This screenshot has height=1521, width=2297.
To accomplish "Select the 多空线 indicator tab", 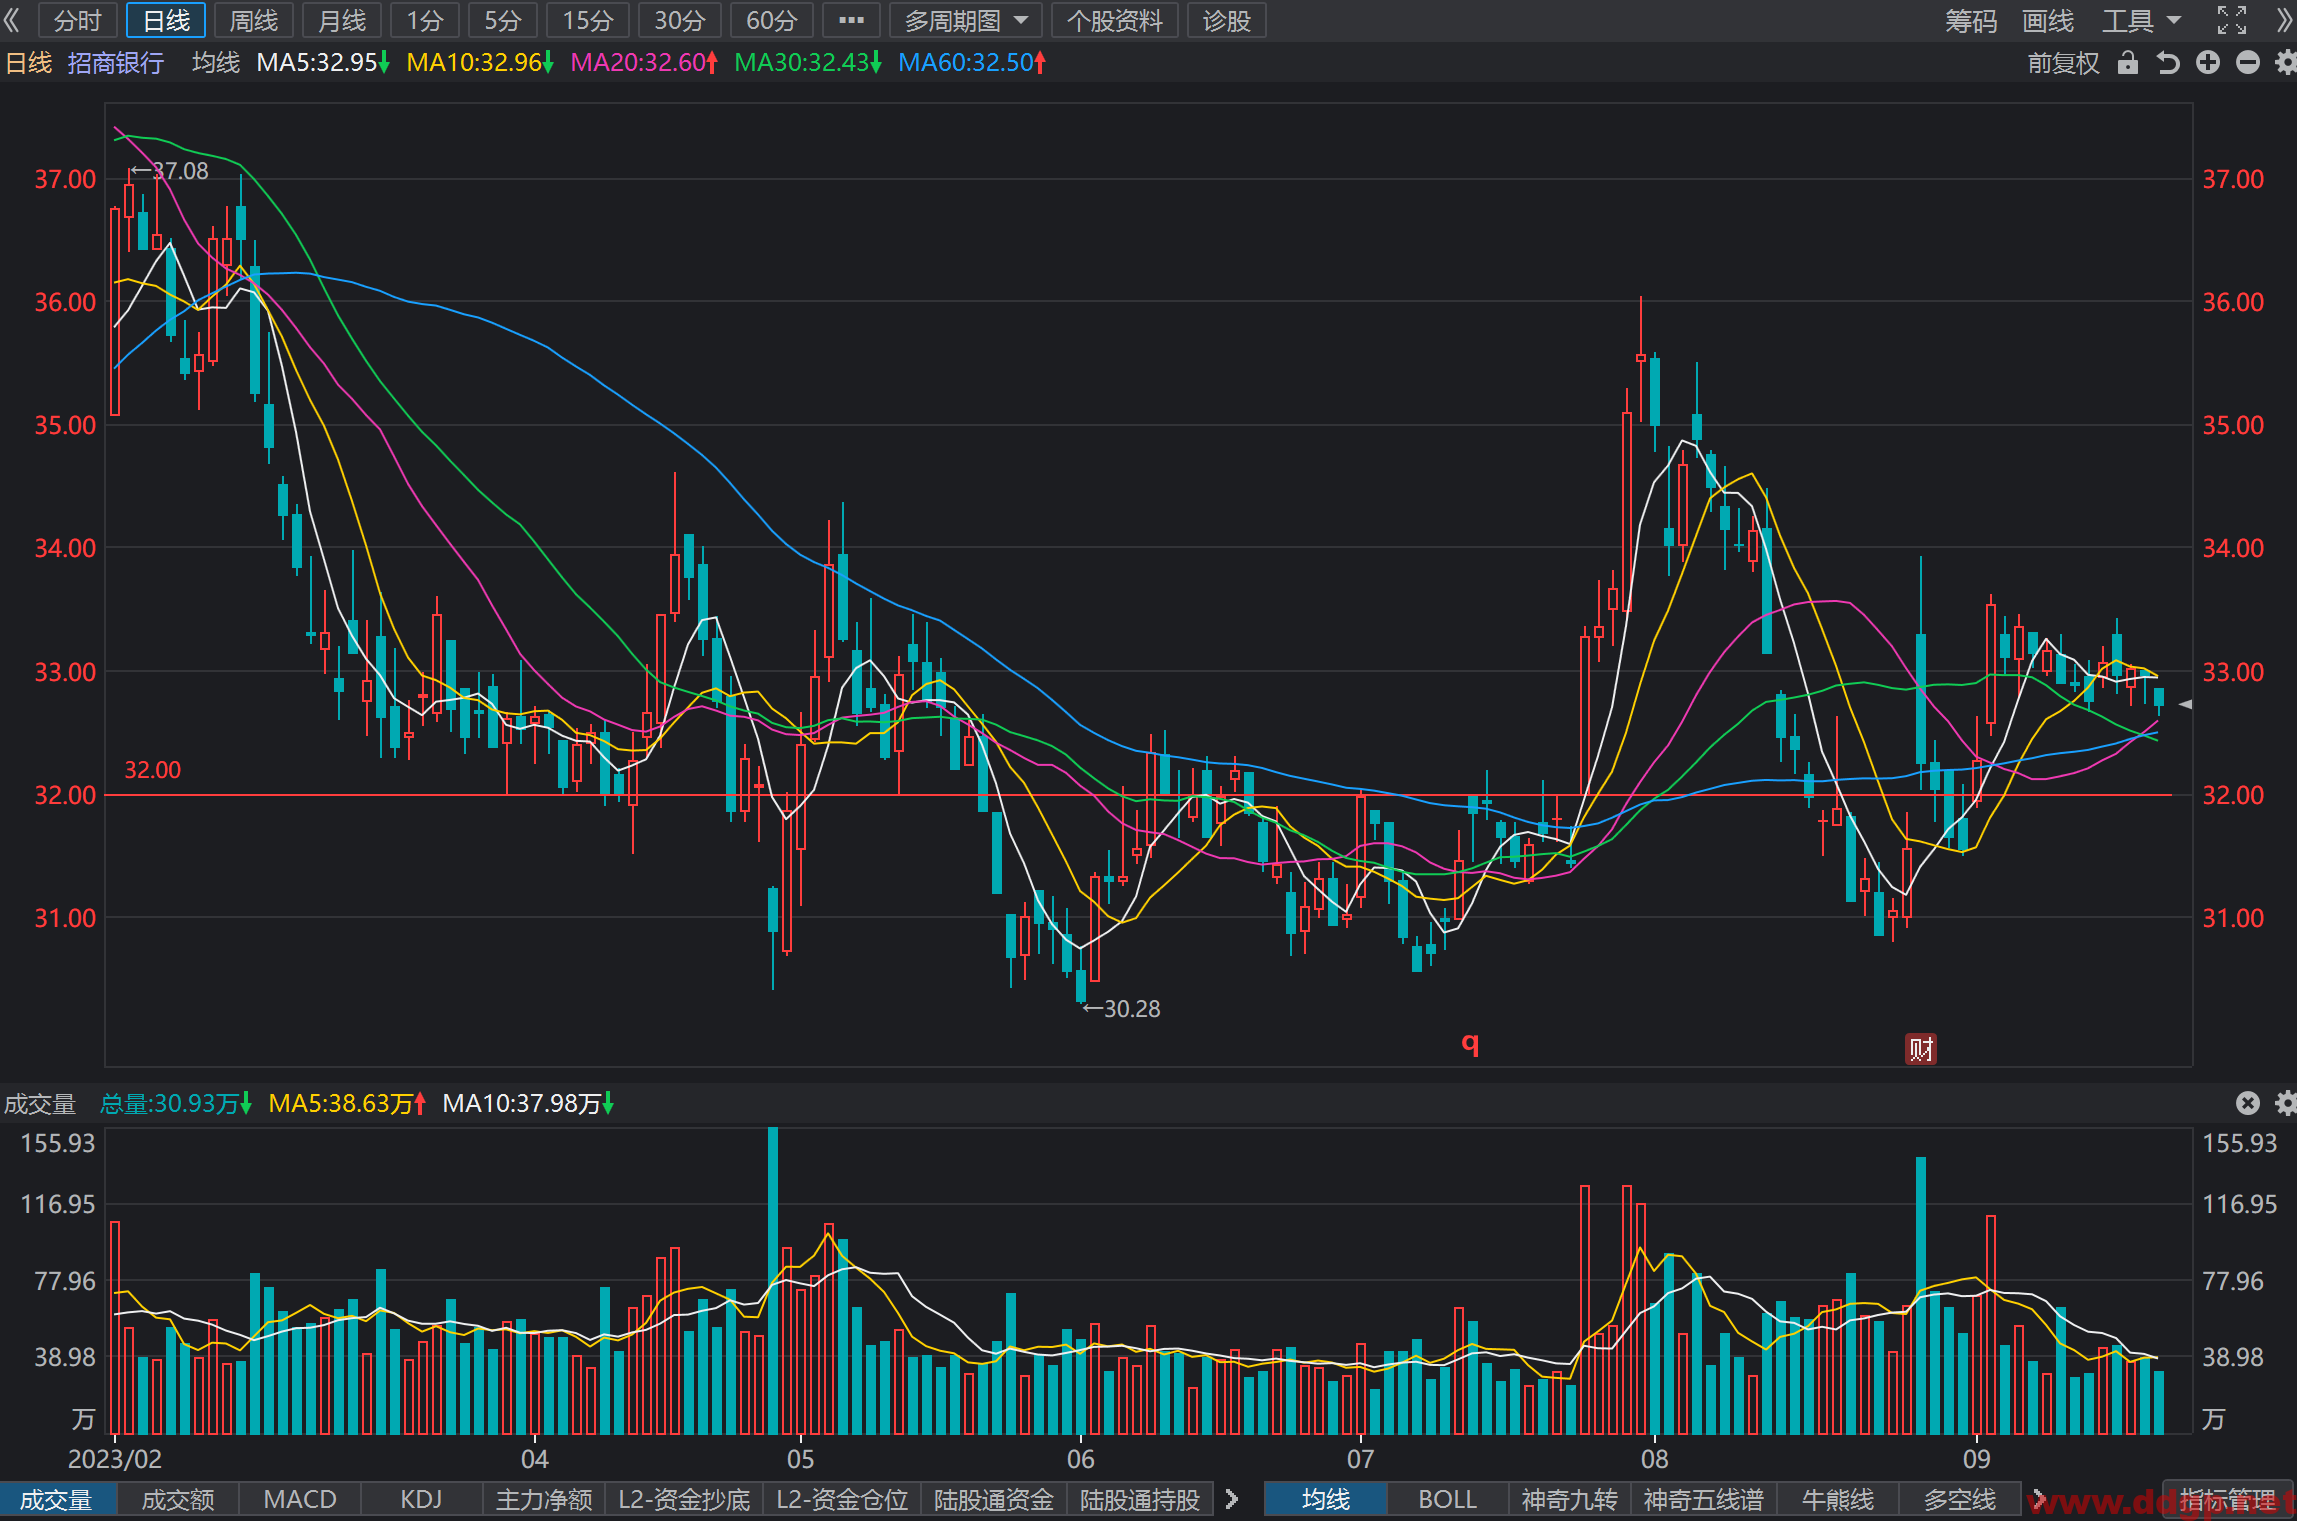I will pyautogui.click(x=1960, y=1500).
